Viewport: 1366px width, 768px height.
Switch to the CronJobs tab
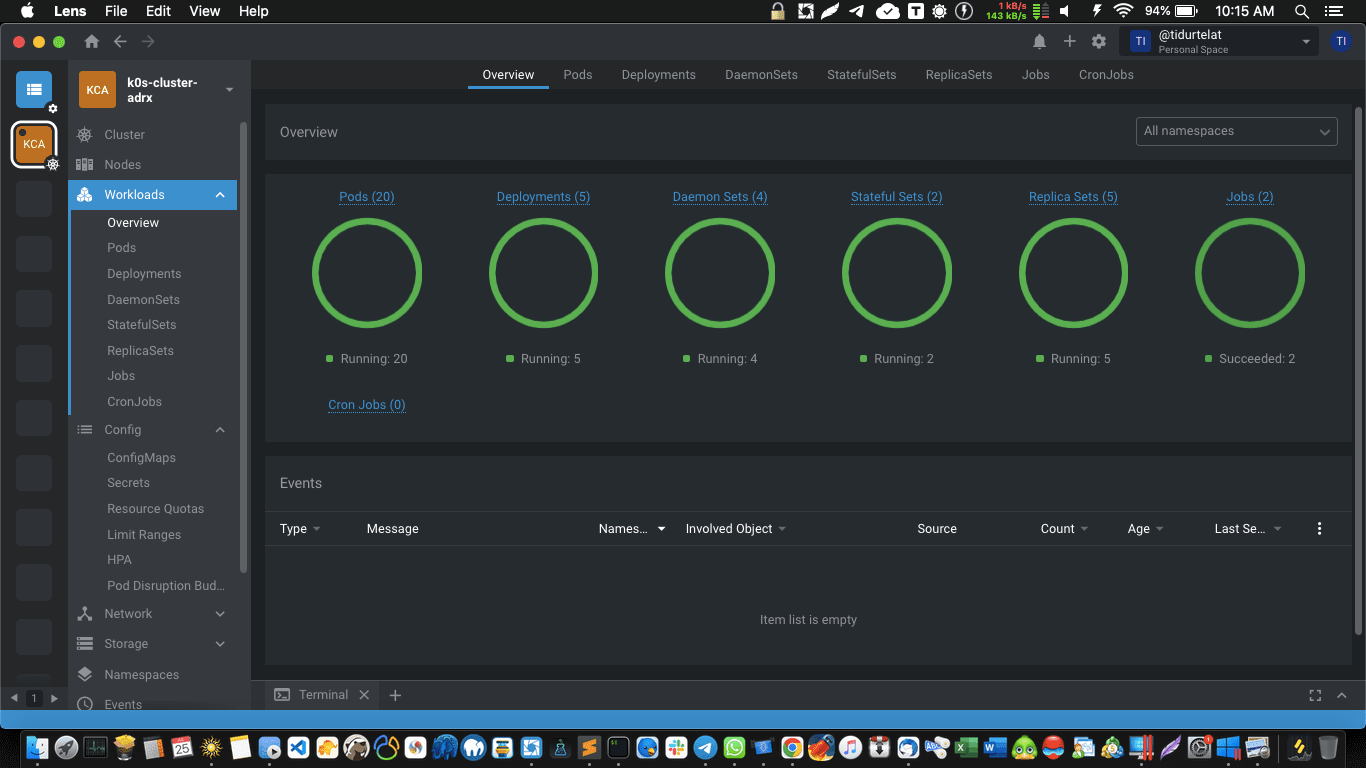[1106, 75]
